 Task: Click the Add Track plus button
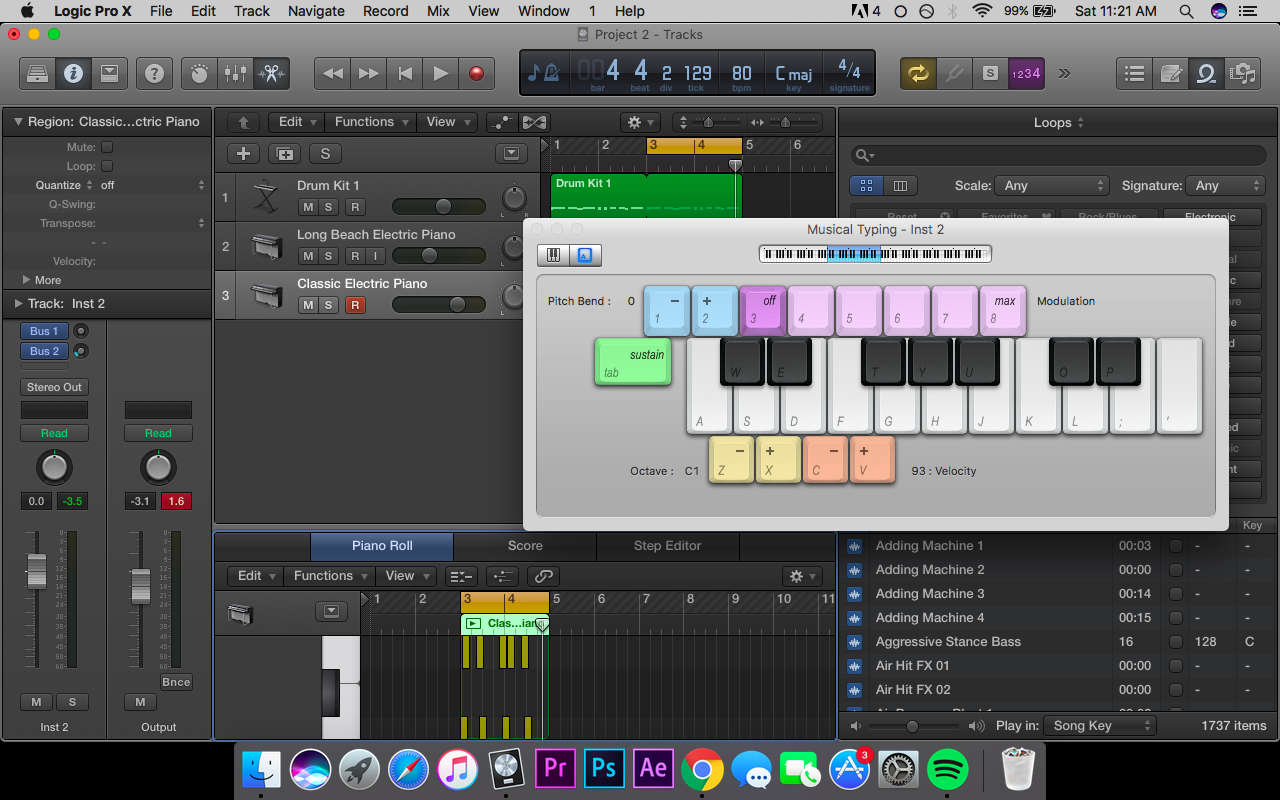pos(243,153)
